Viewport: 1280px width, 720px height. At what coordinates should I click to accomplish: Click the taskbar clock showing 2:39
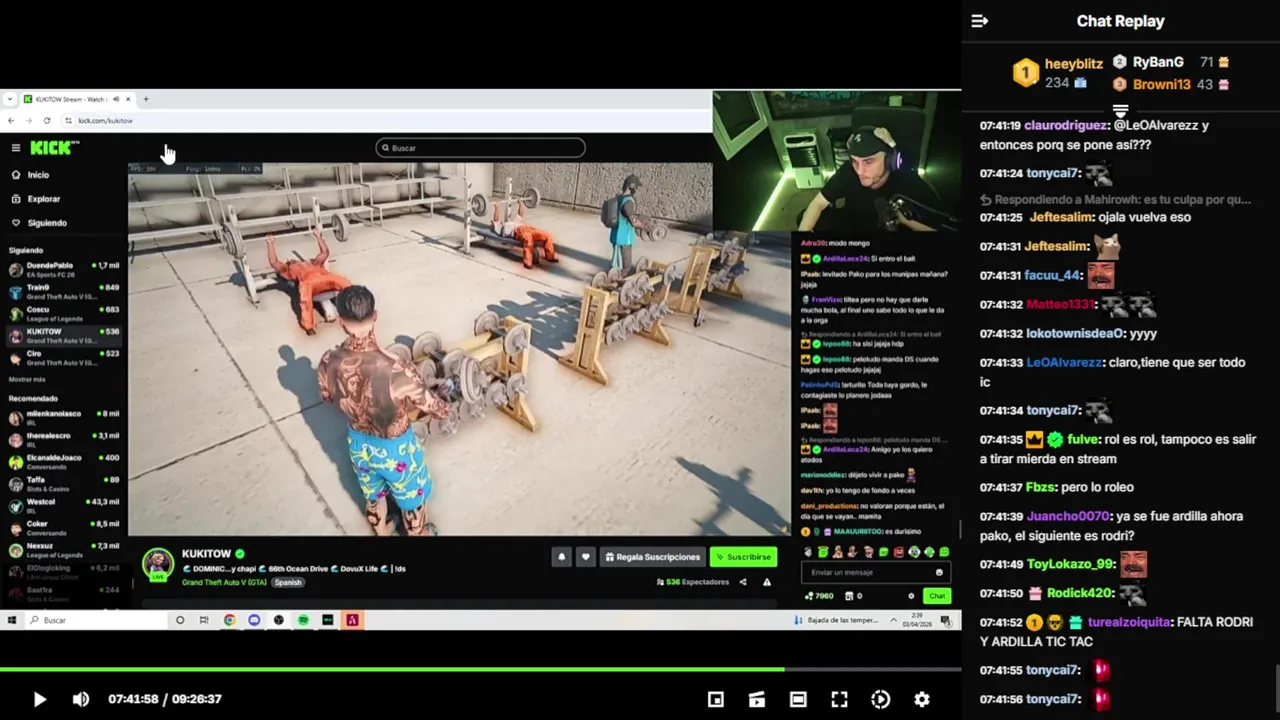click(918, 620)
